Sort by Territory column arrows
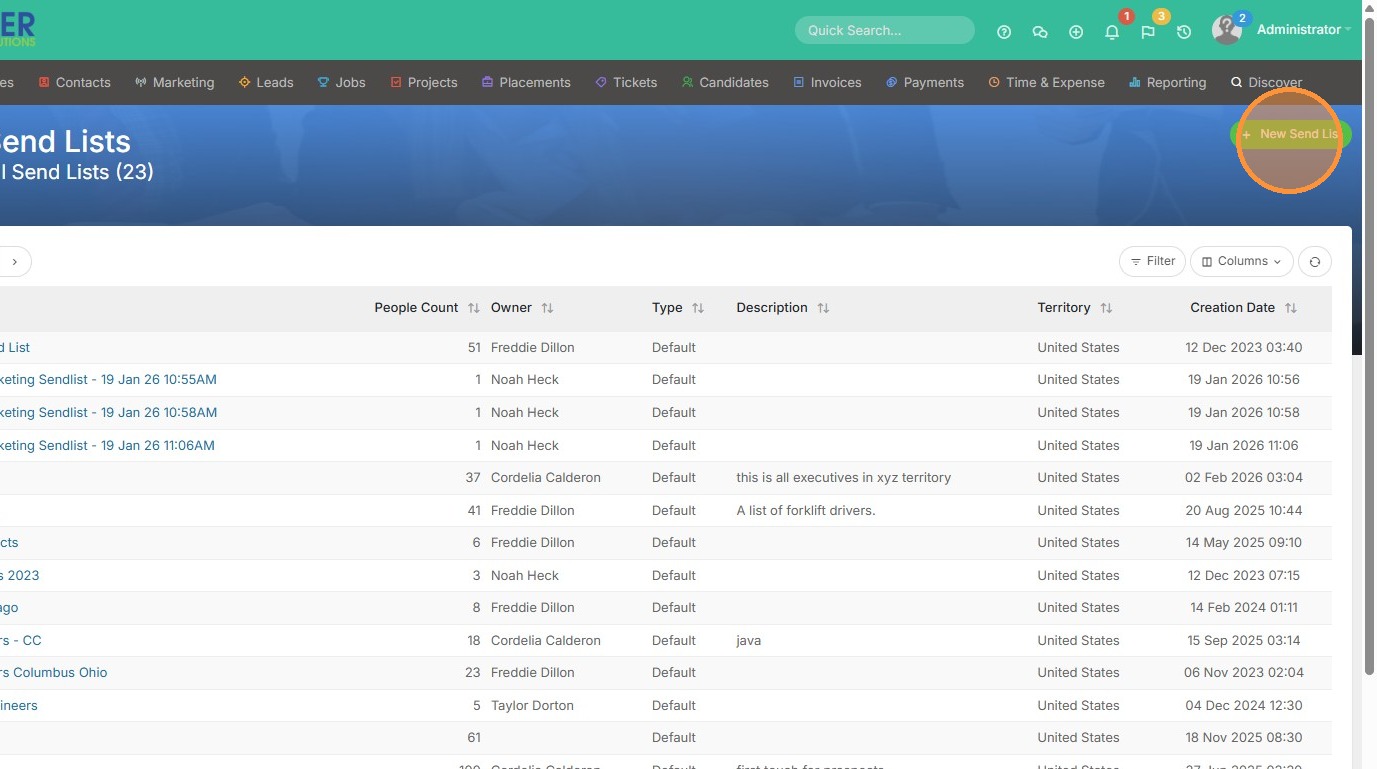This screenshot has width=1377, height=769. tap(1106, 308)
